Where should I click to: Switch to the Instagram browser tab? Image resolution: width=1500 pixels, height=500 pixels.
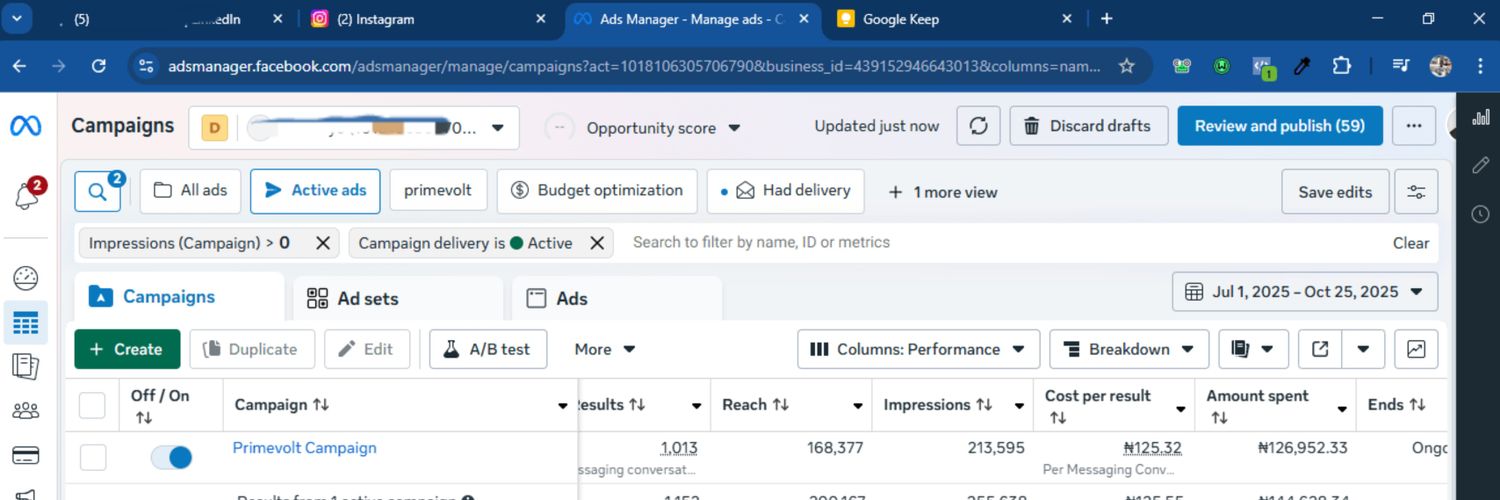[x=430, y=18]
